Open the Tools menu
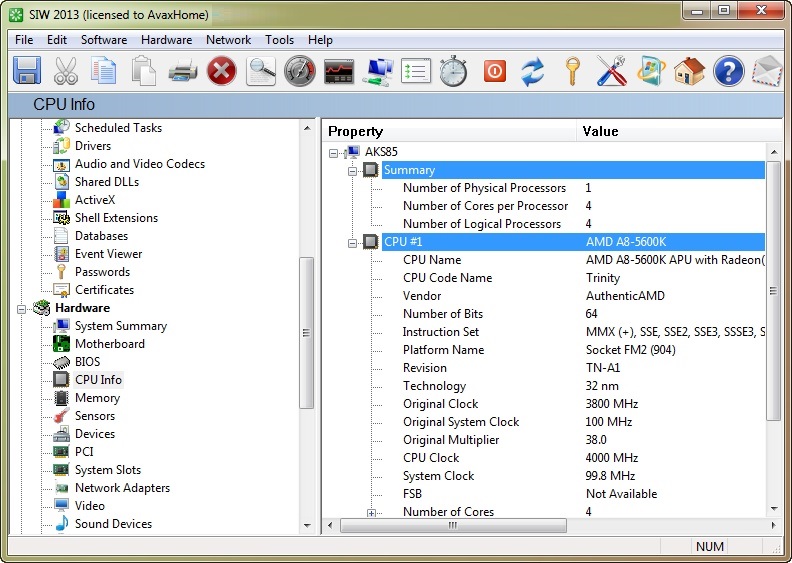This screenshot has height=563, width=792. 279,40
